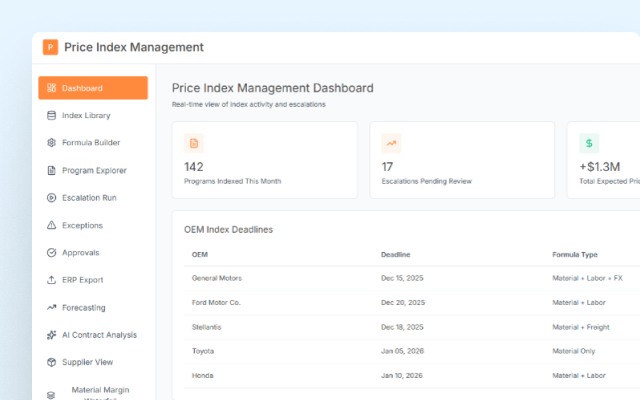Open the Approvals section
The width and height of the screenshot is (640, 400).
pyautogui.click(x=93, y=253)
